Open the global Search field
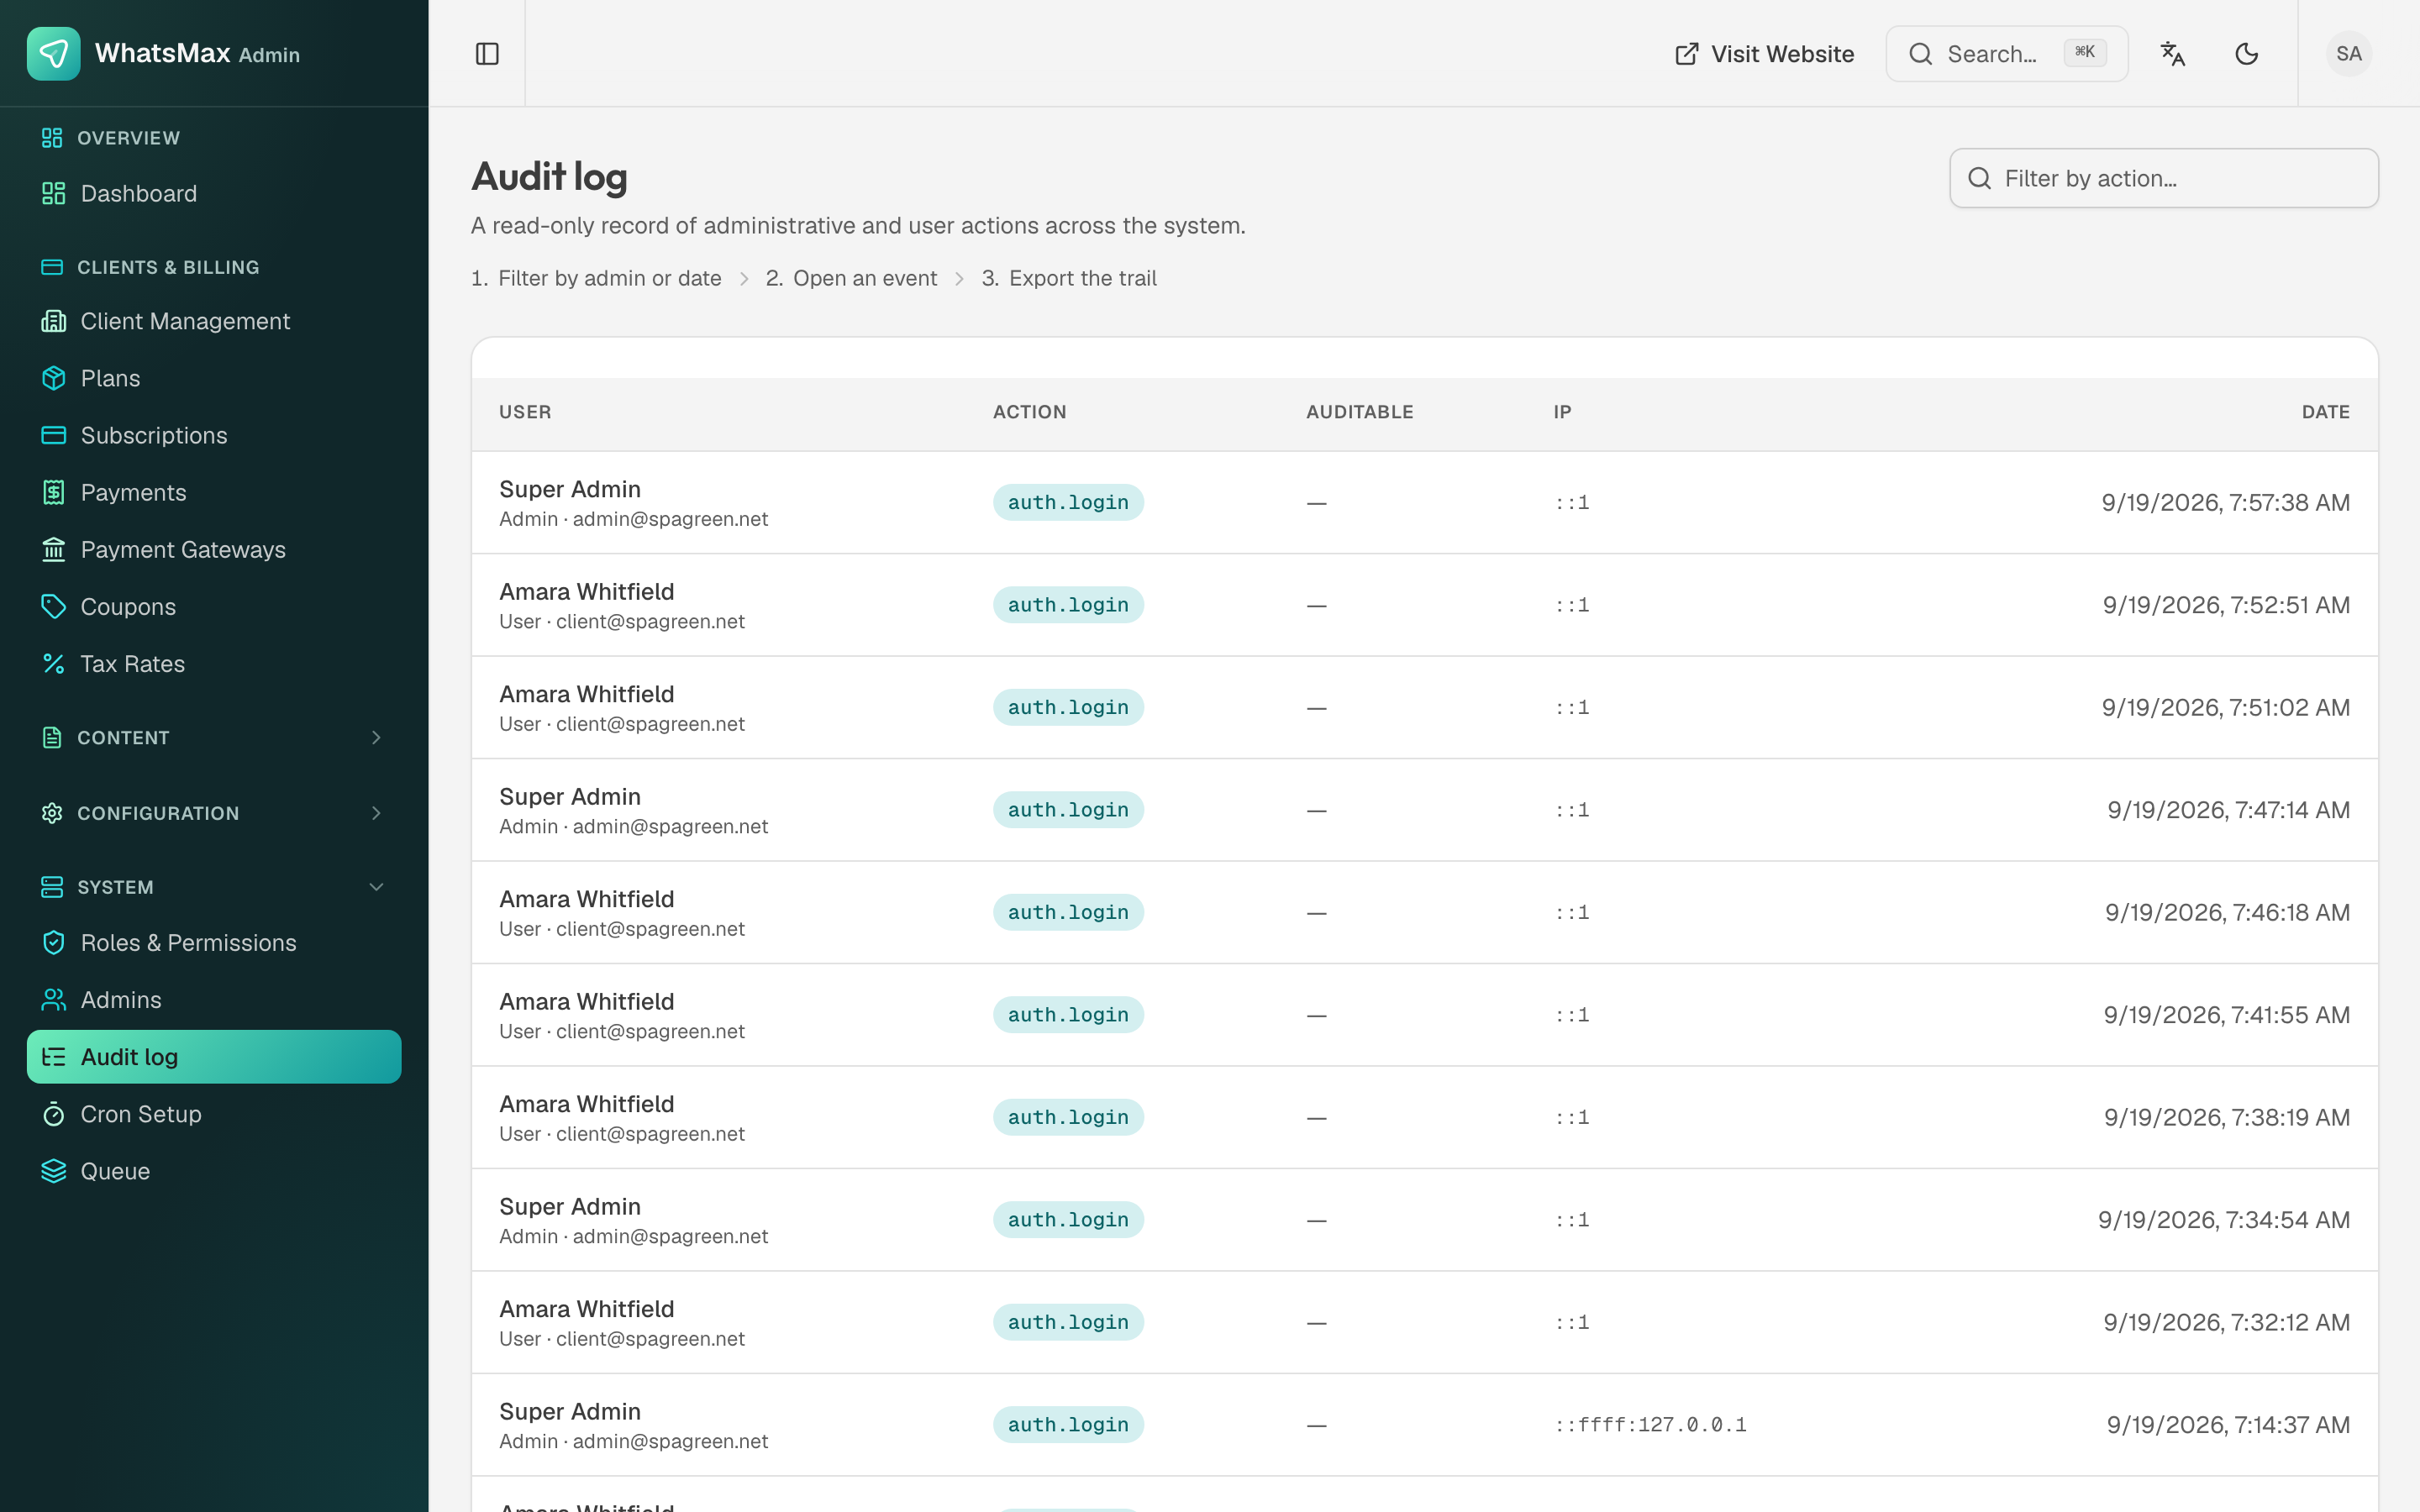 click(2007, 54)
